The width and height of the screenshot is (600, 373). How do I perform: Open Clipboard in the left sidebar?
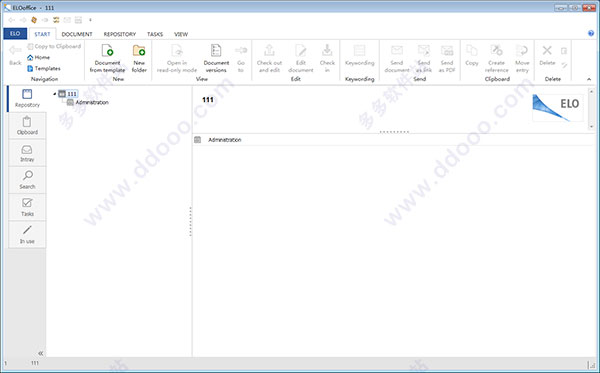coord(27,126)
